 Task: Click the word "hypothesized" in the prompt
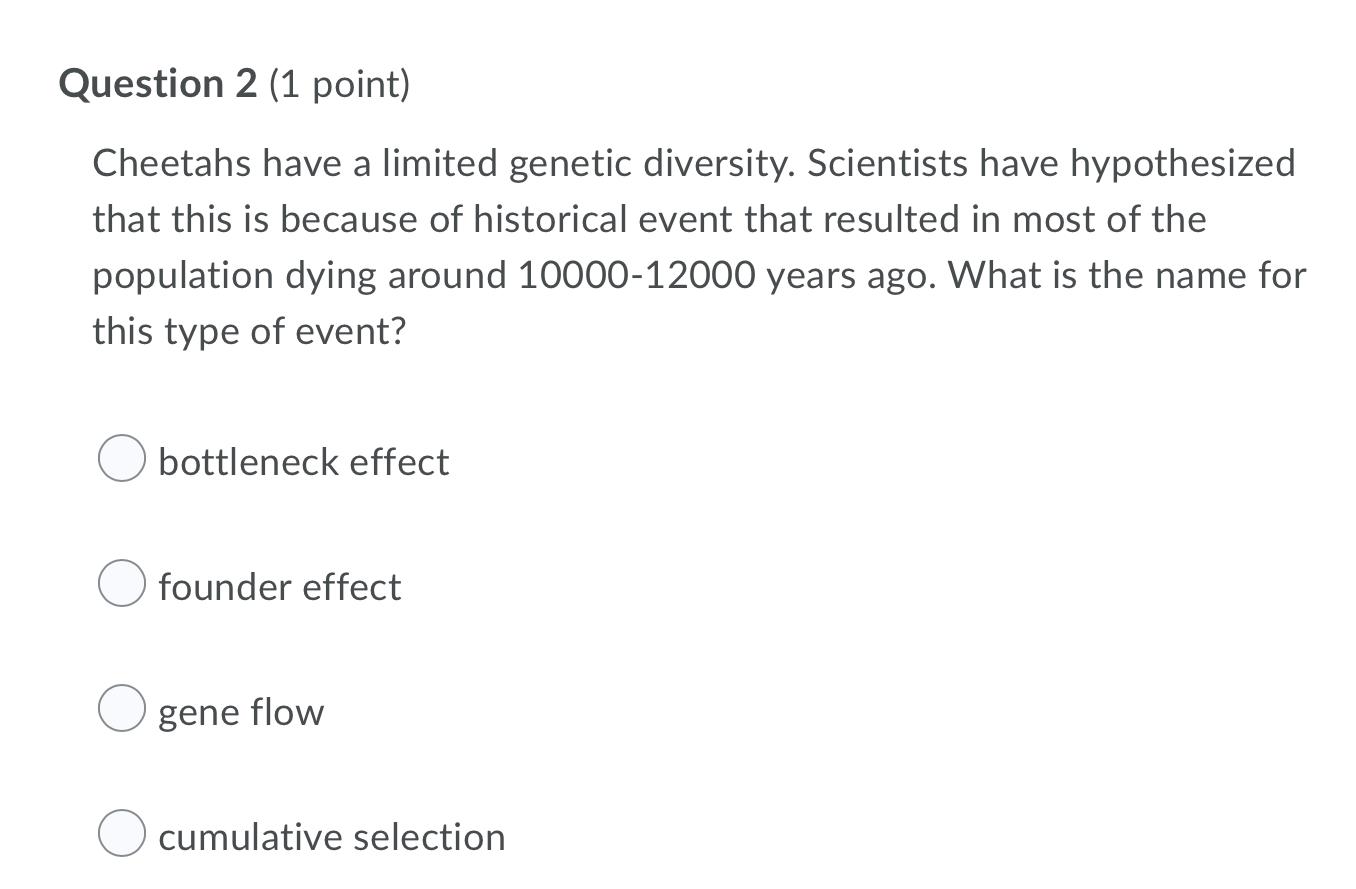click(x=1183, y=165)
